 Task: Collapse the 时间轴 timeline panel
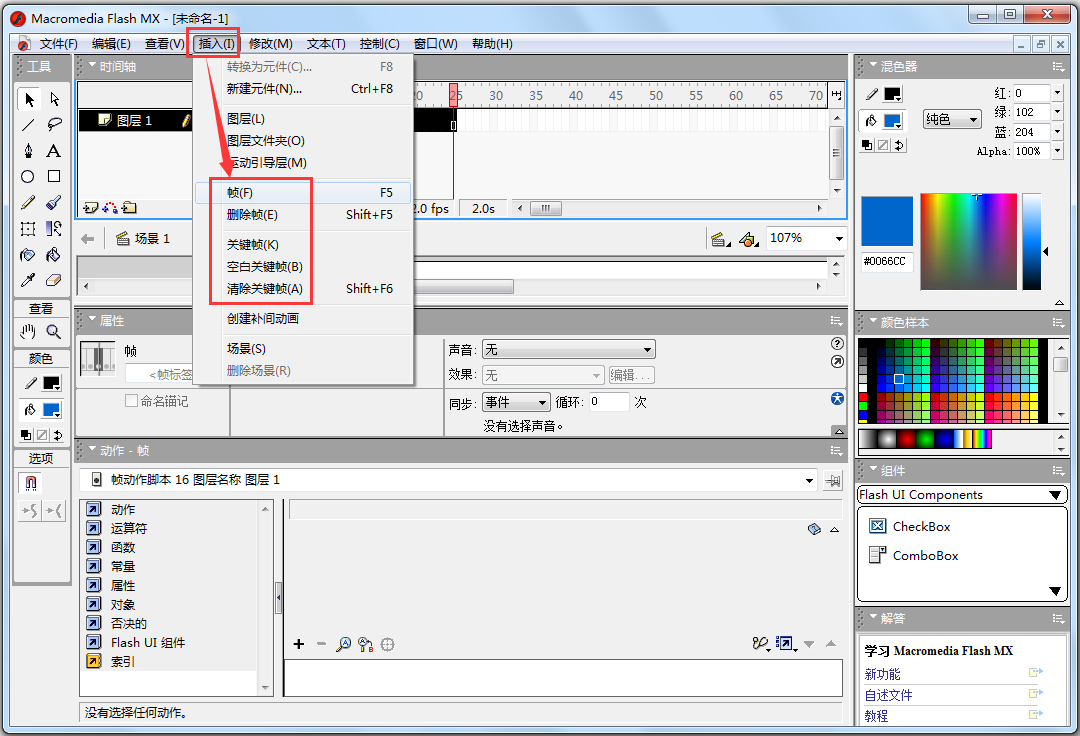coord(93,65)
